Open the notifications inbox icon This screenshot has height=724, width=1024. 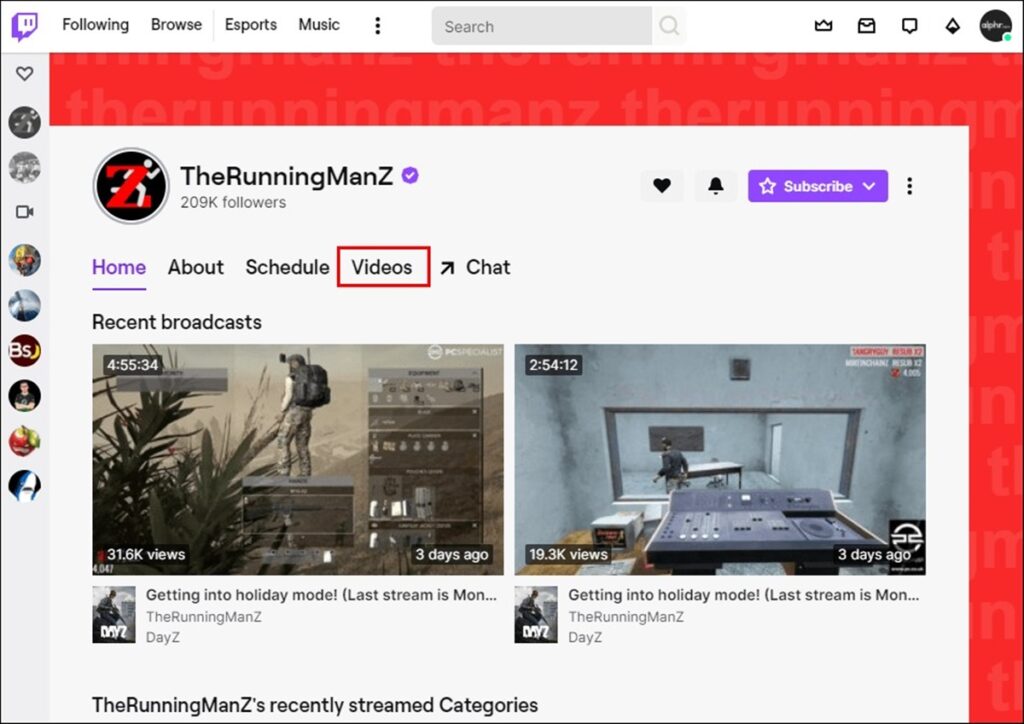[867, 25]
